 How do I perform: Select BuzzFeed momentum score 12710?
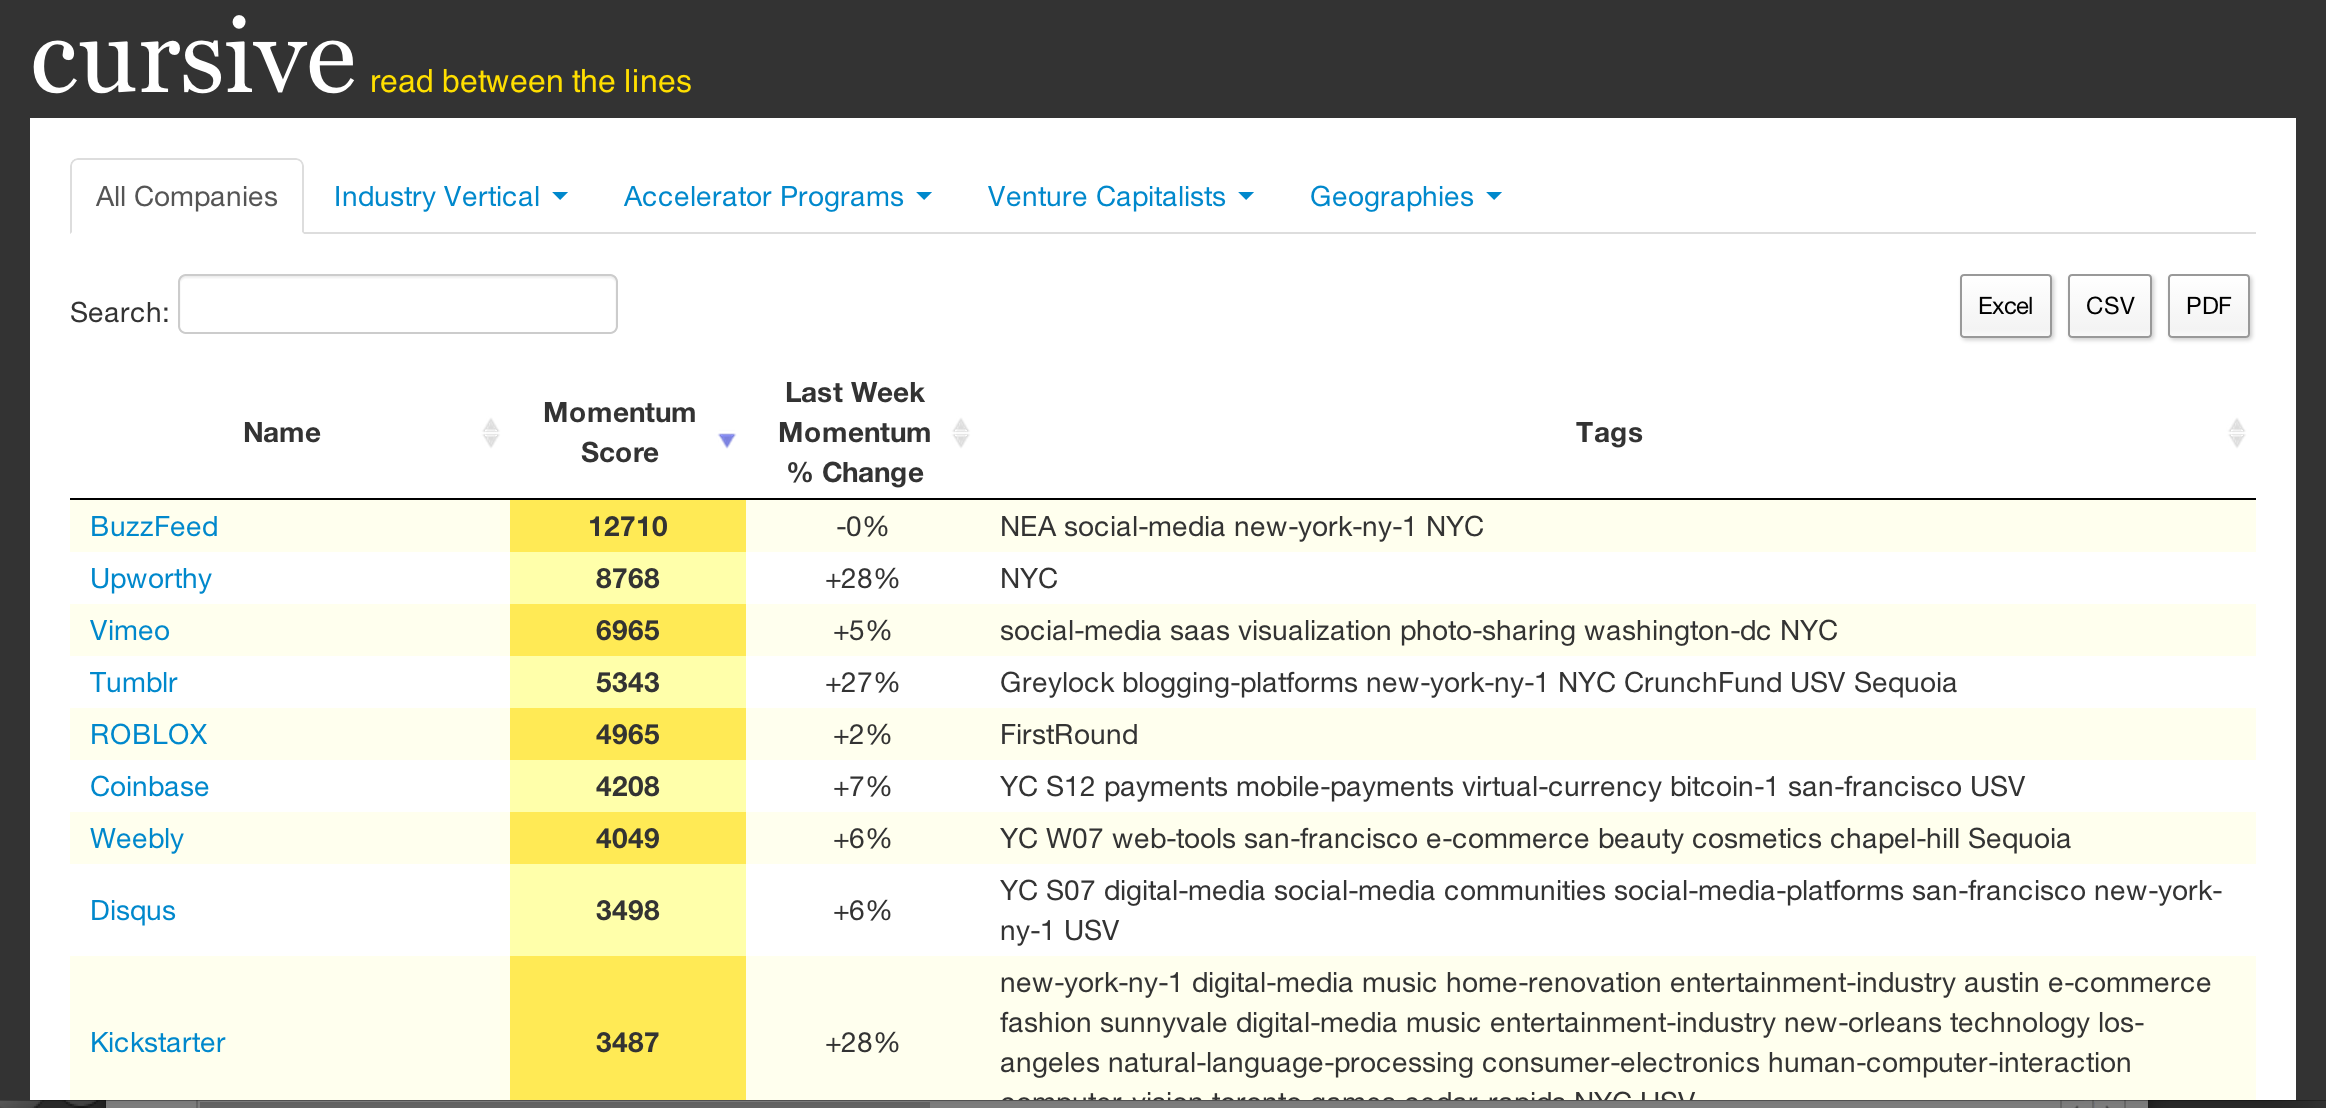[x=628, y=527]
